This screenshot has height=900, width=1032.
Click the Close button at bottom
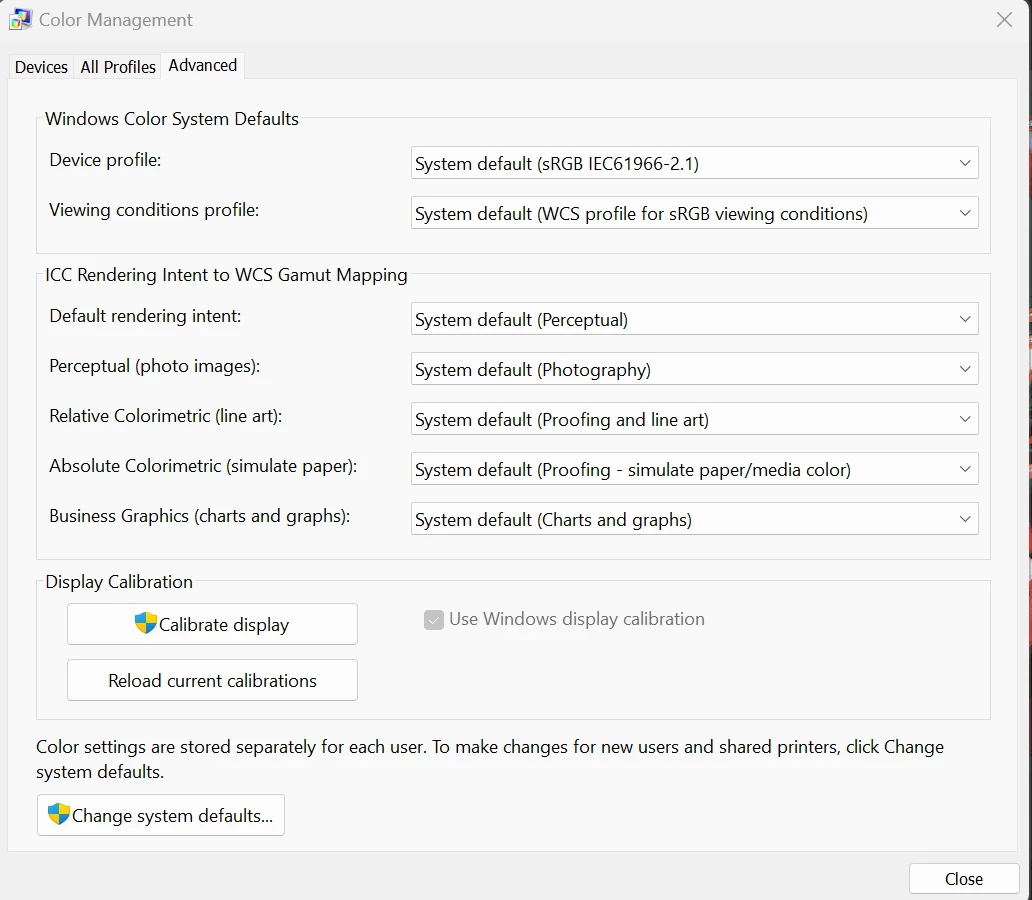coord(964,879)
